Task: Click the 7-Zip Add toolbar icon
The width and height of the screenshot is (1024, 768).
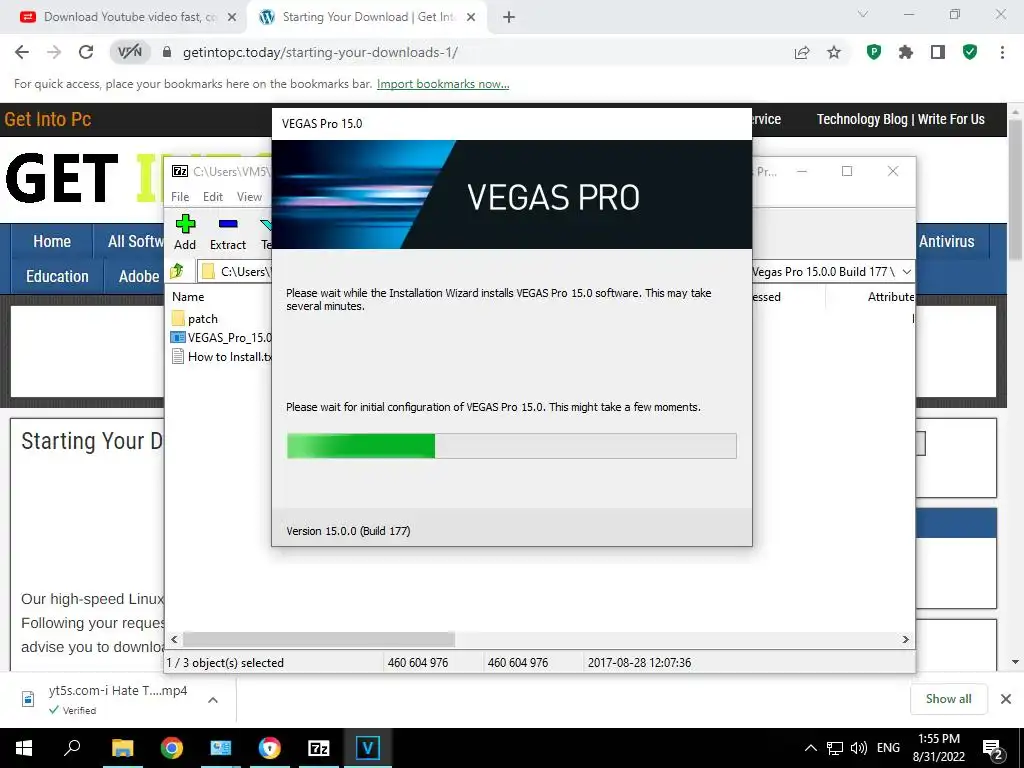Action: (185, 232)
